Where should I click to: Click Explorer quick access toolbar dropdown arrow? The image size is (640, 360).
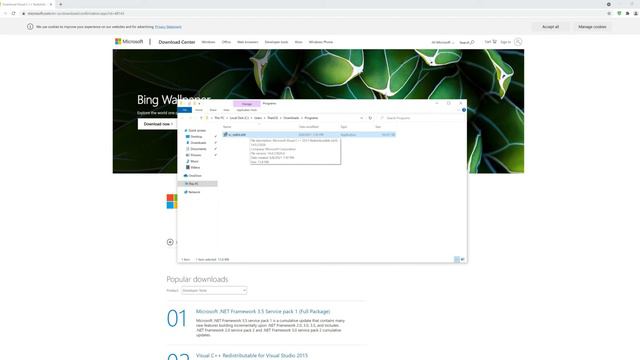[x=199, y=104]
